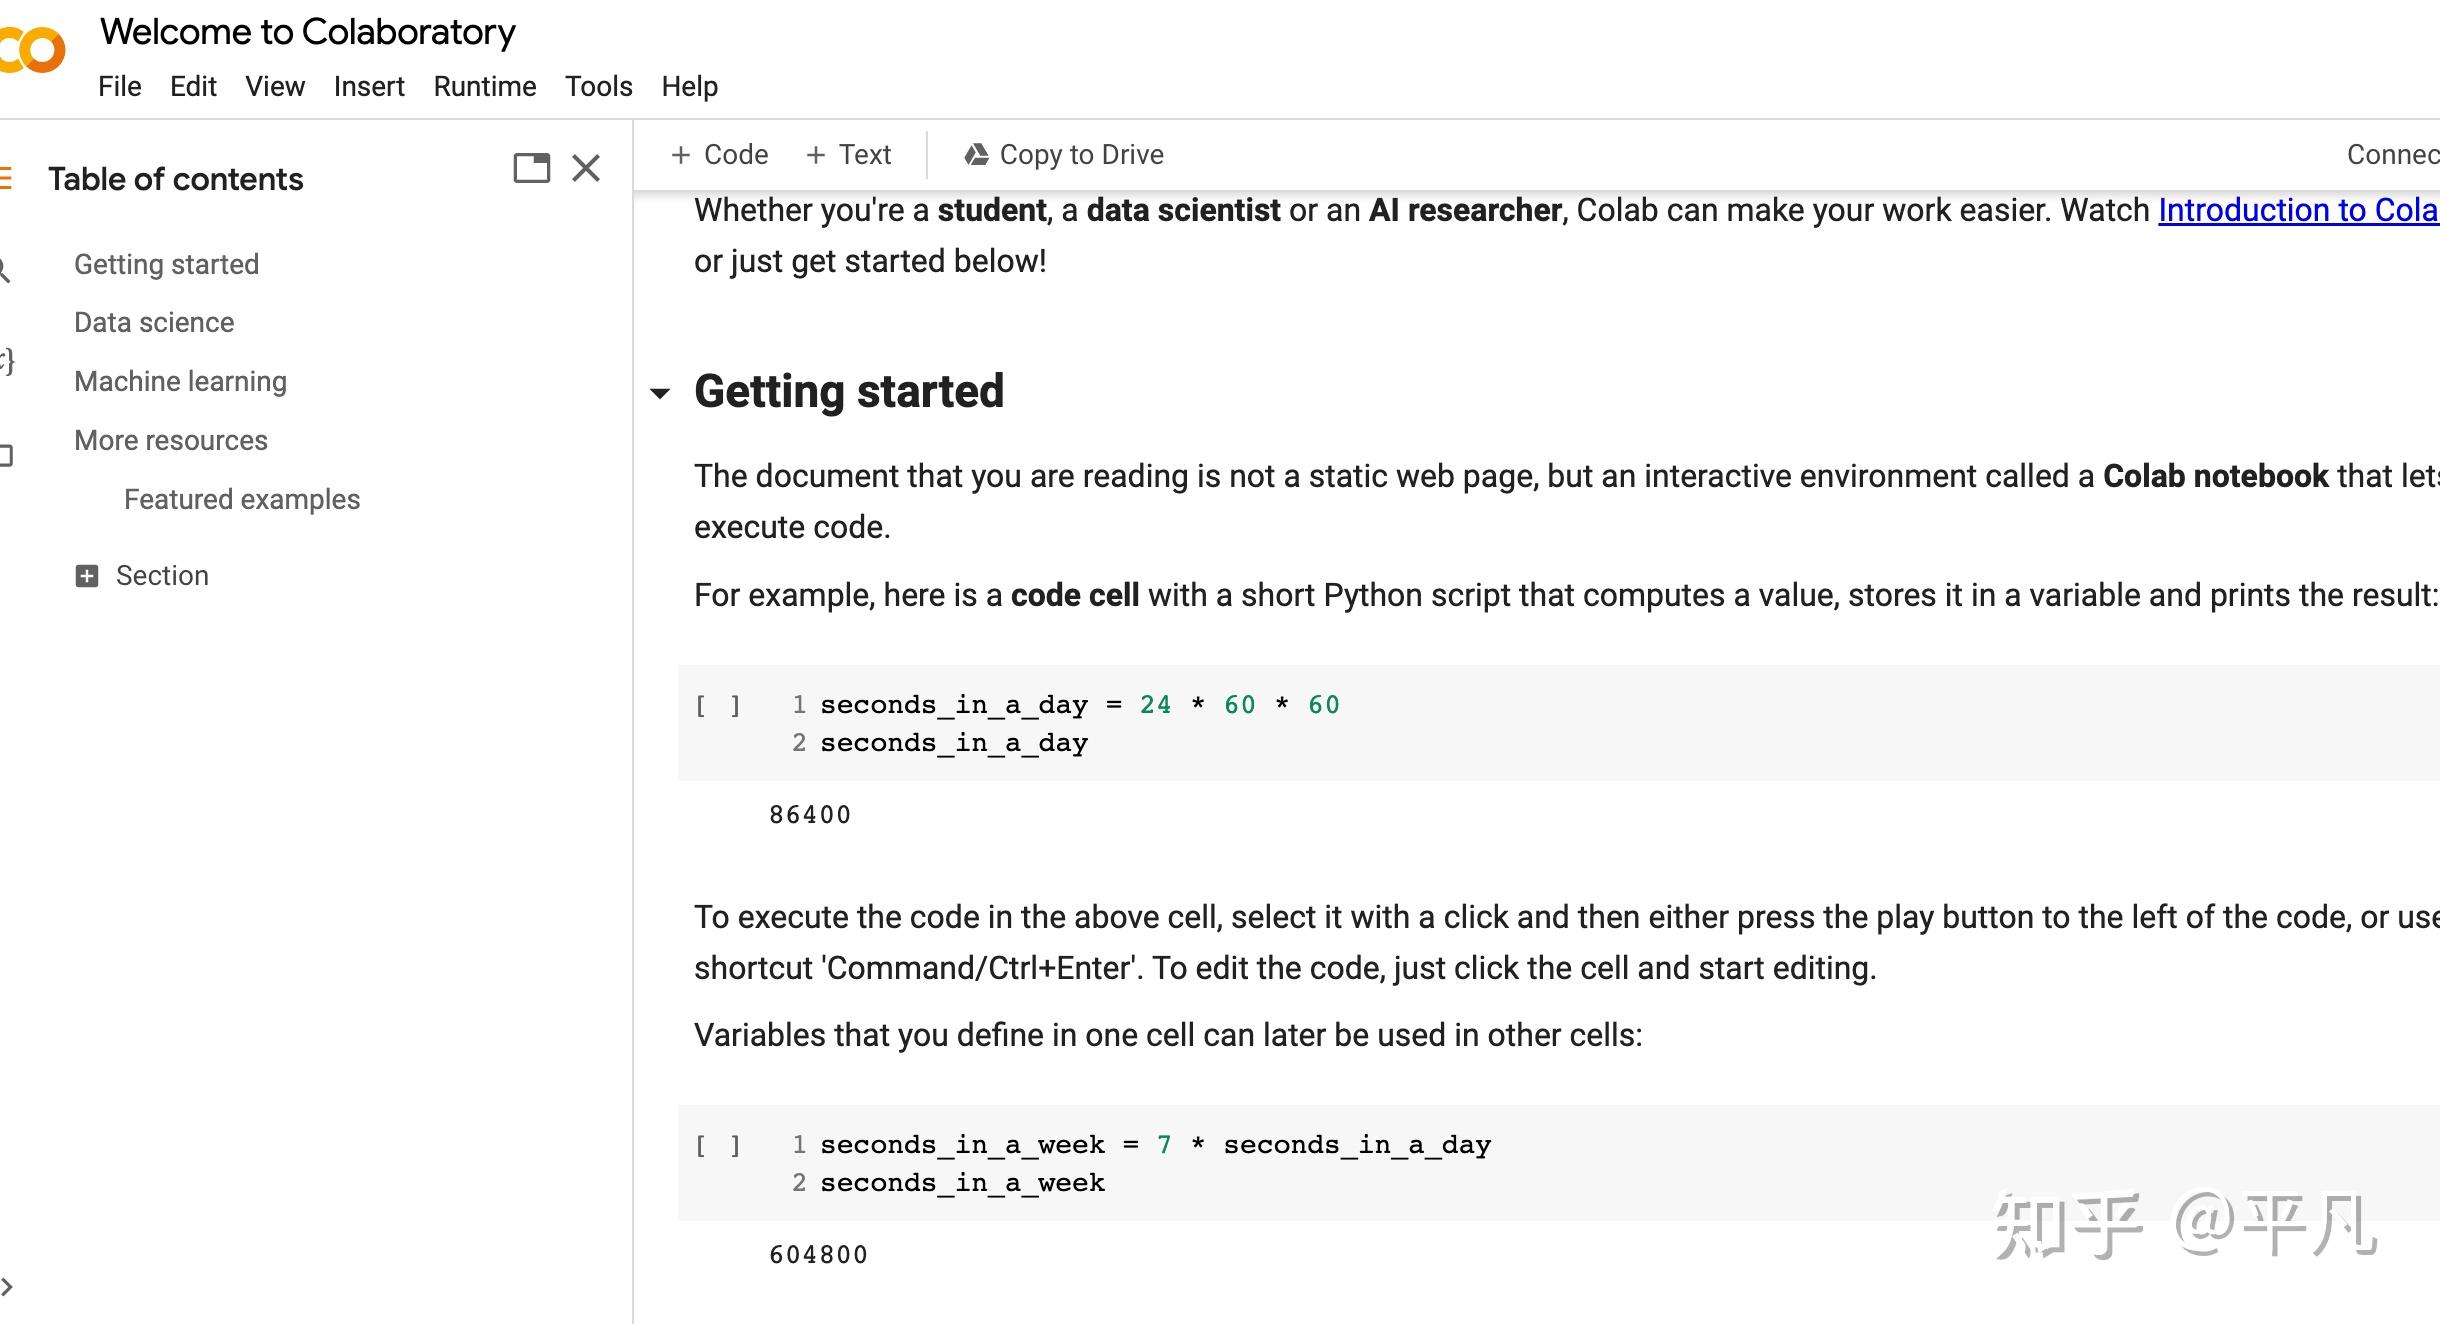
Task: Click the Google Drive icon in toolbar
Action: coord(976,155)
